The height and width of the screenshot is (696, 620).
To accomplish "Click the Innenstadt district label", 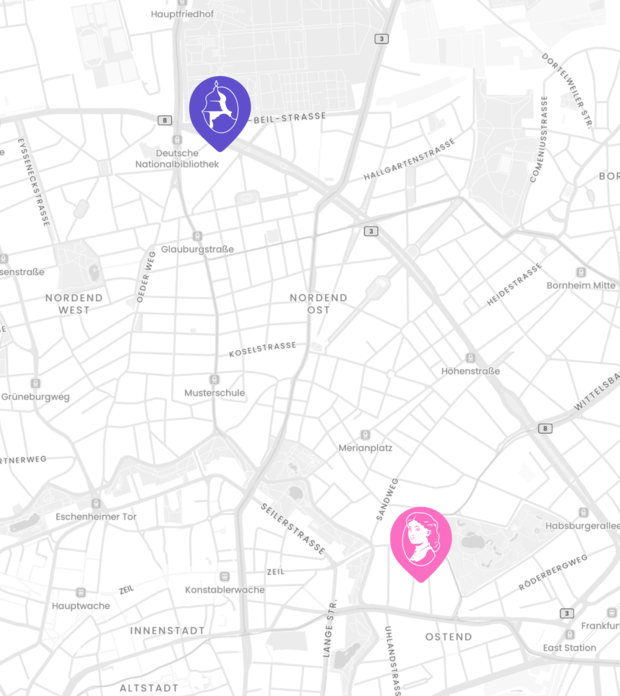I will (167, 631).
